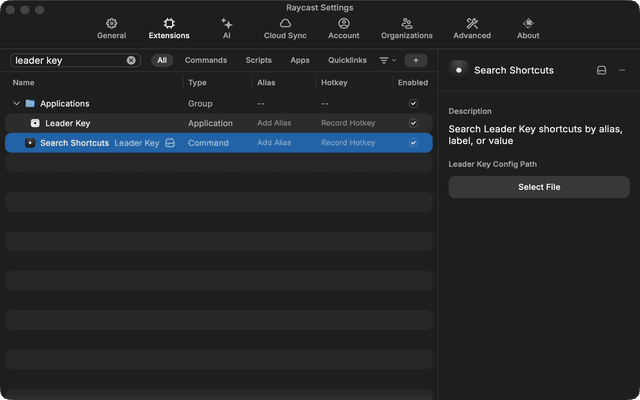This screenshot has height=400, width=640.
Task: Filter list by Commands
Action: click(206, 60)
